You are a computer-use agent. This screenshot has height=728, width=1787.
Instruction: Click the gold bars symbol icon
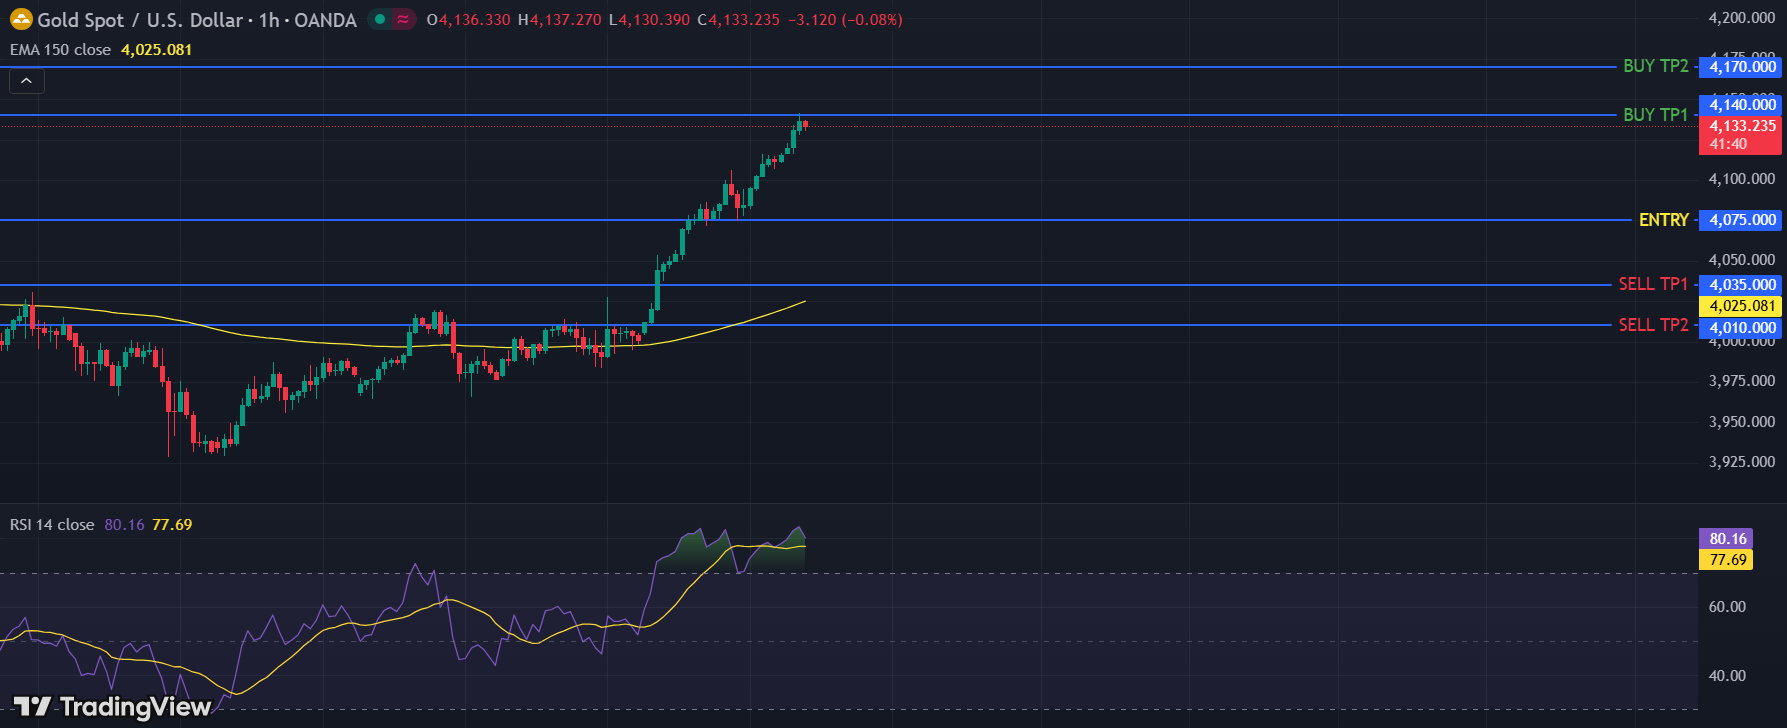click(x=21, y=19)
